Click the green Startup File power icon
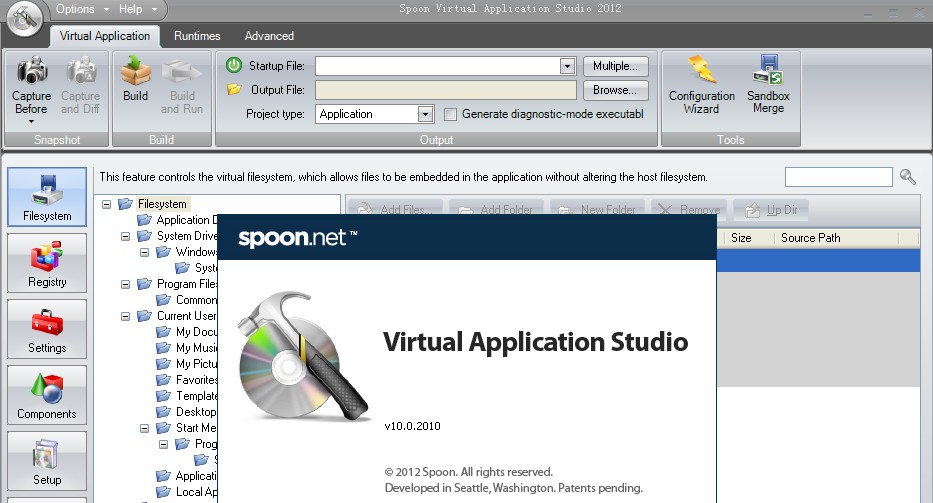Viewport: 933px width, 503px height. [x=234, y=65]
